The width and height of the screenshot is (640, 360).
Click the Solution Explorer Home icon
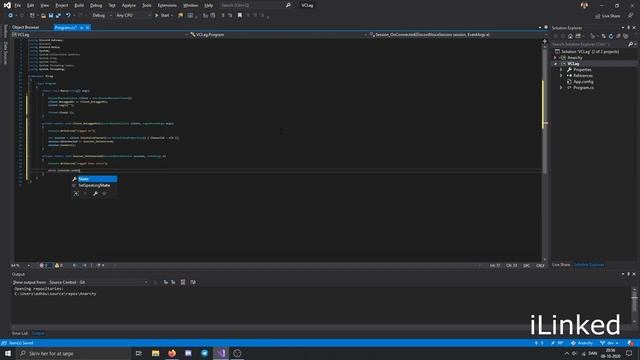coord(570,36)
